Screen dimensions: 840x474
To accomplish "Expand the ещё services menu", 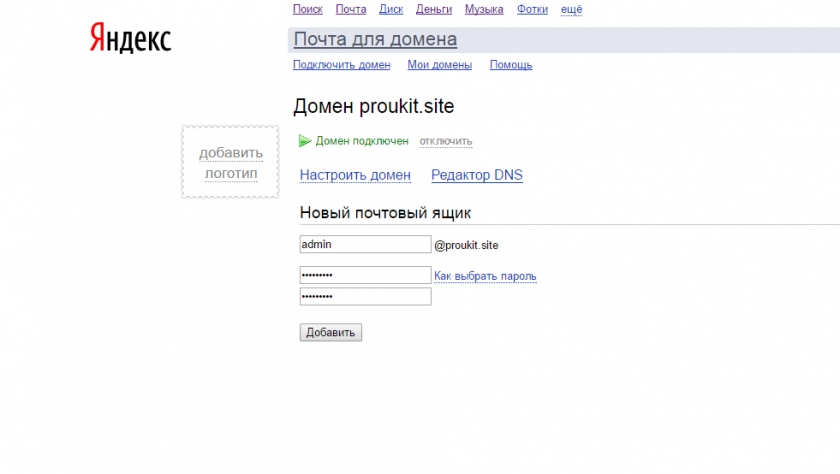I will pyautogui.click(x=571, y=9).
